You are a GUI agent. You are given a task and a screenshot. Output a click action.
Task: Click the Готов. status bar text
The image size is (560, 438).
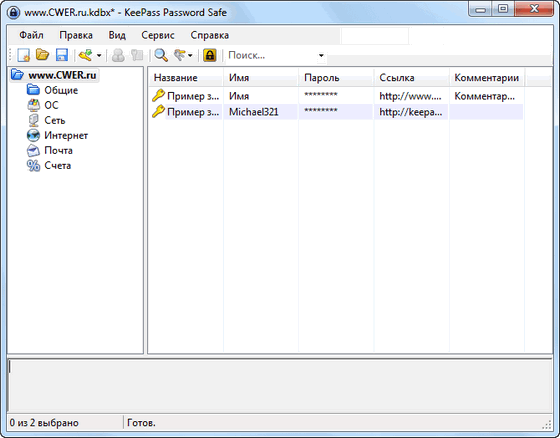tap(141, 423)
